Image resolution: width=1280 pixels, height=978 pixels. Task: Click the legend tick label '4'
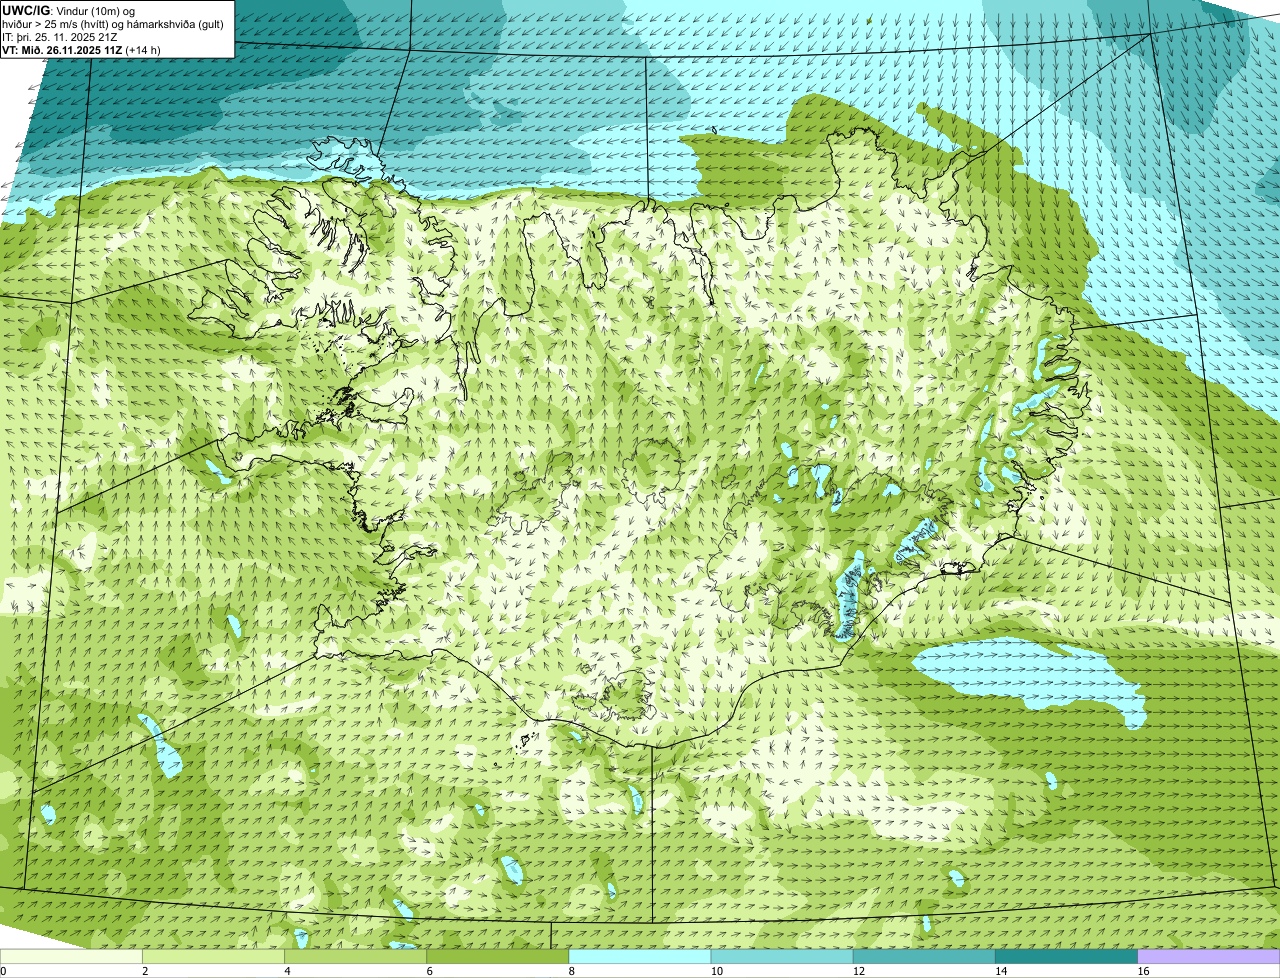[x=287, y=971]
